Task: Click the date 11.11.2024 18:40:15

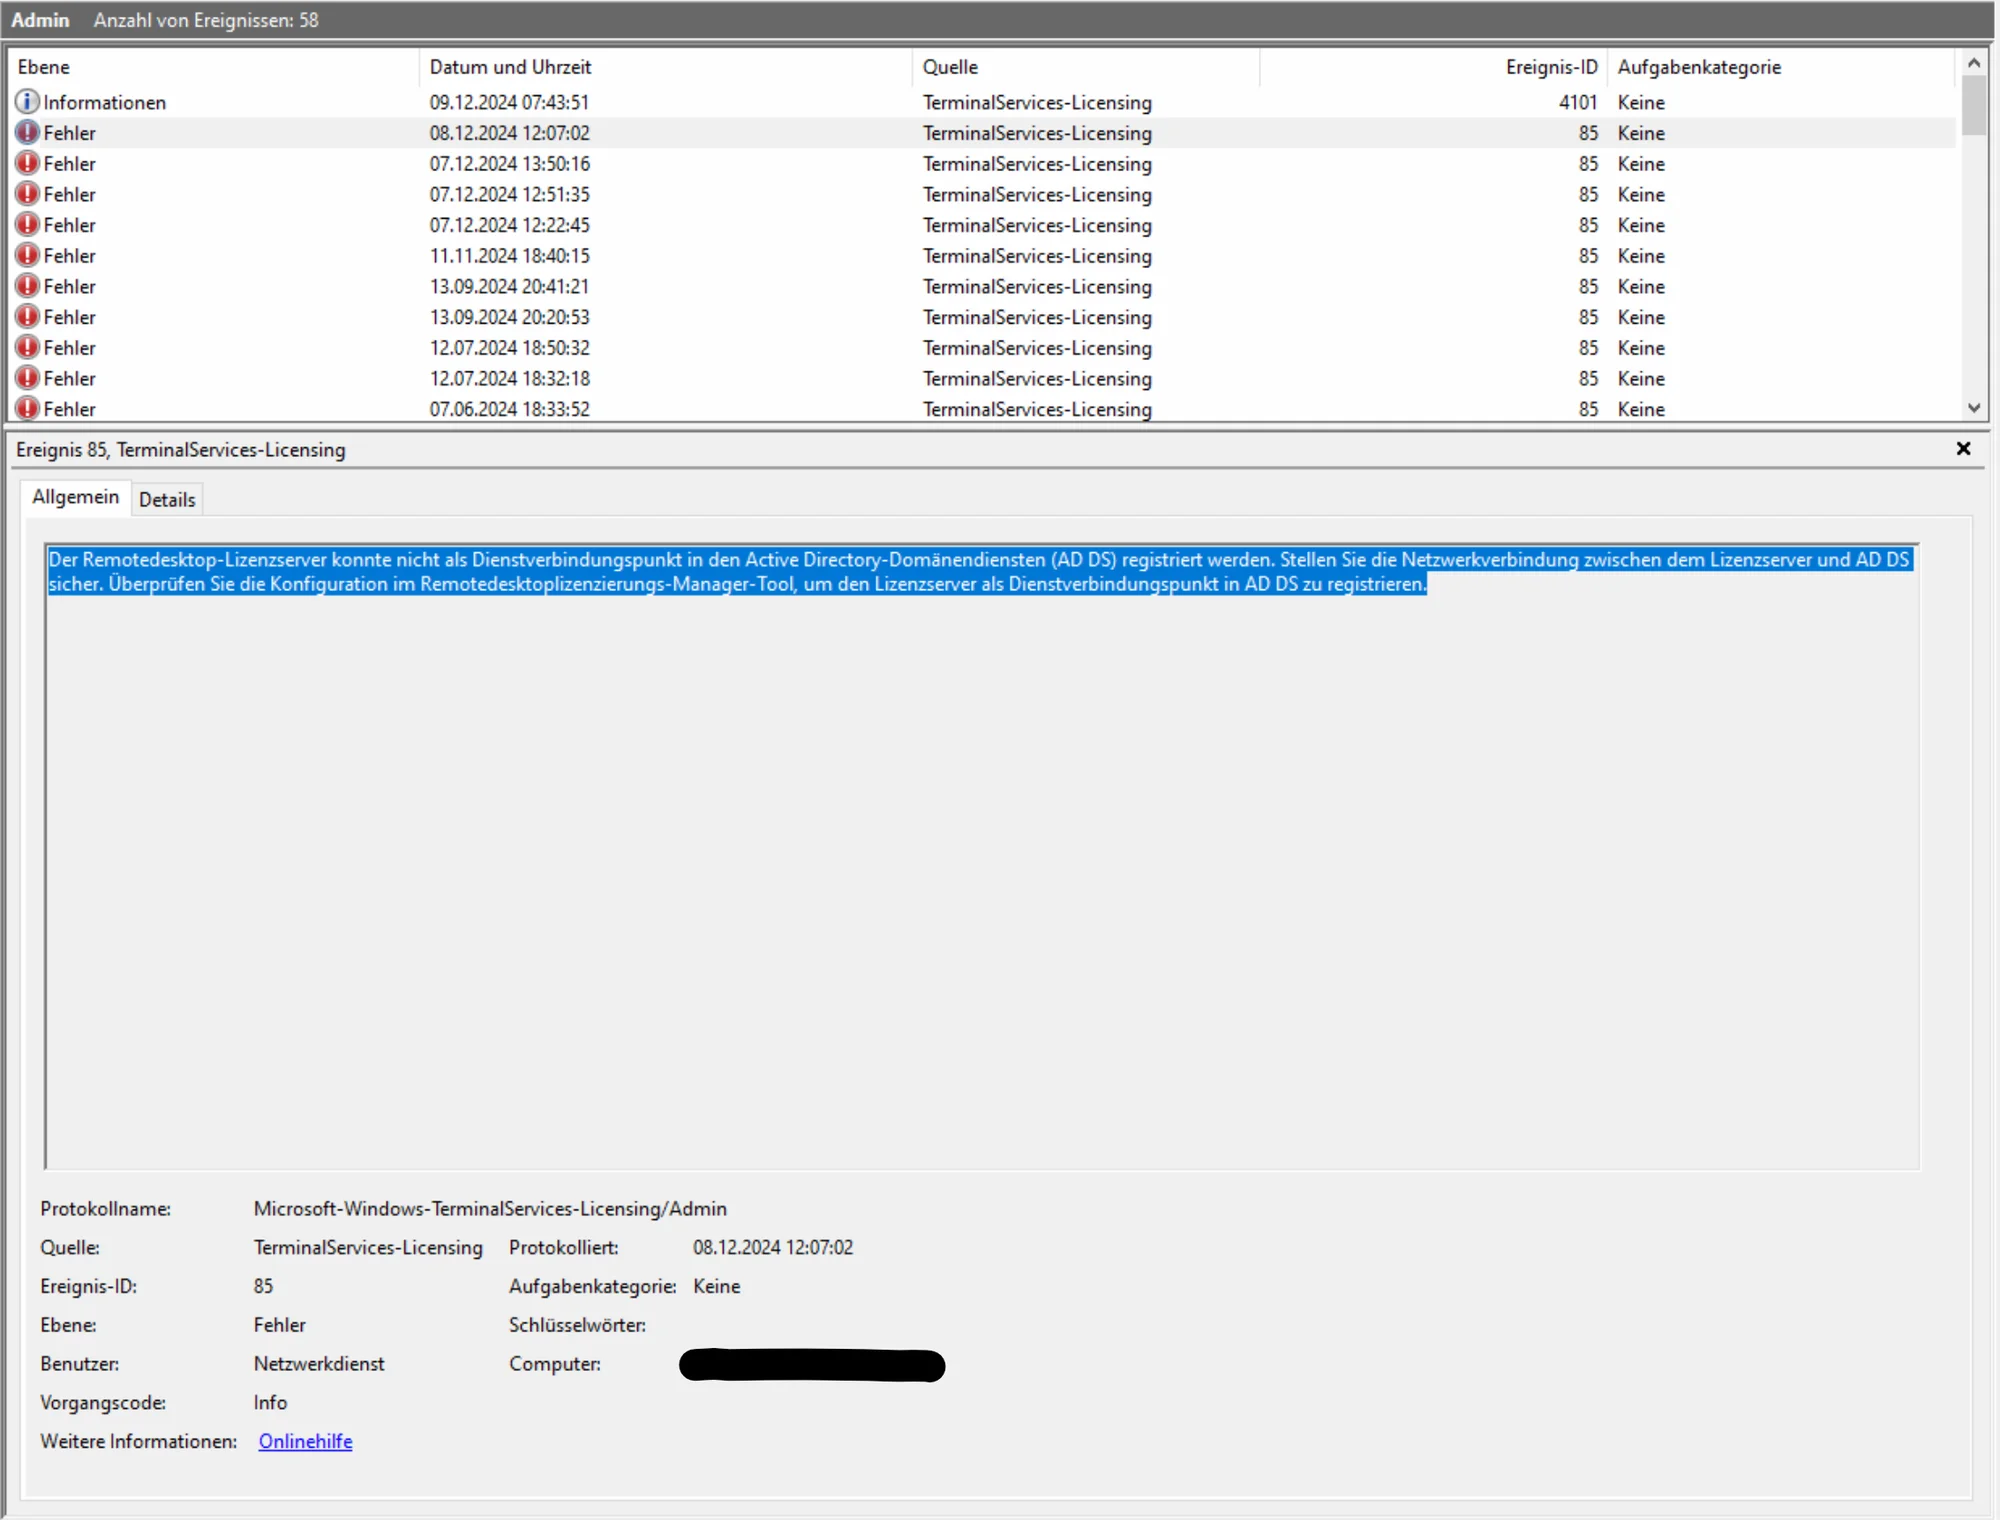Action: (509, 256)
